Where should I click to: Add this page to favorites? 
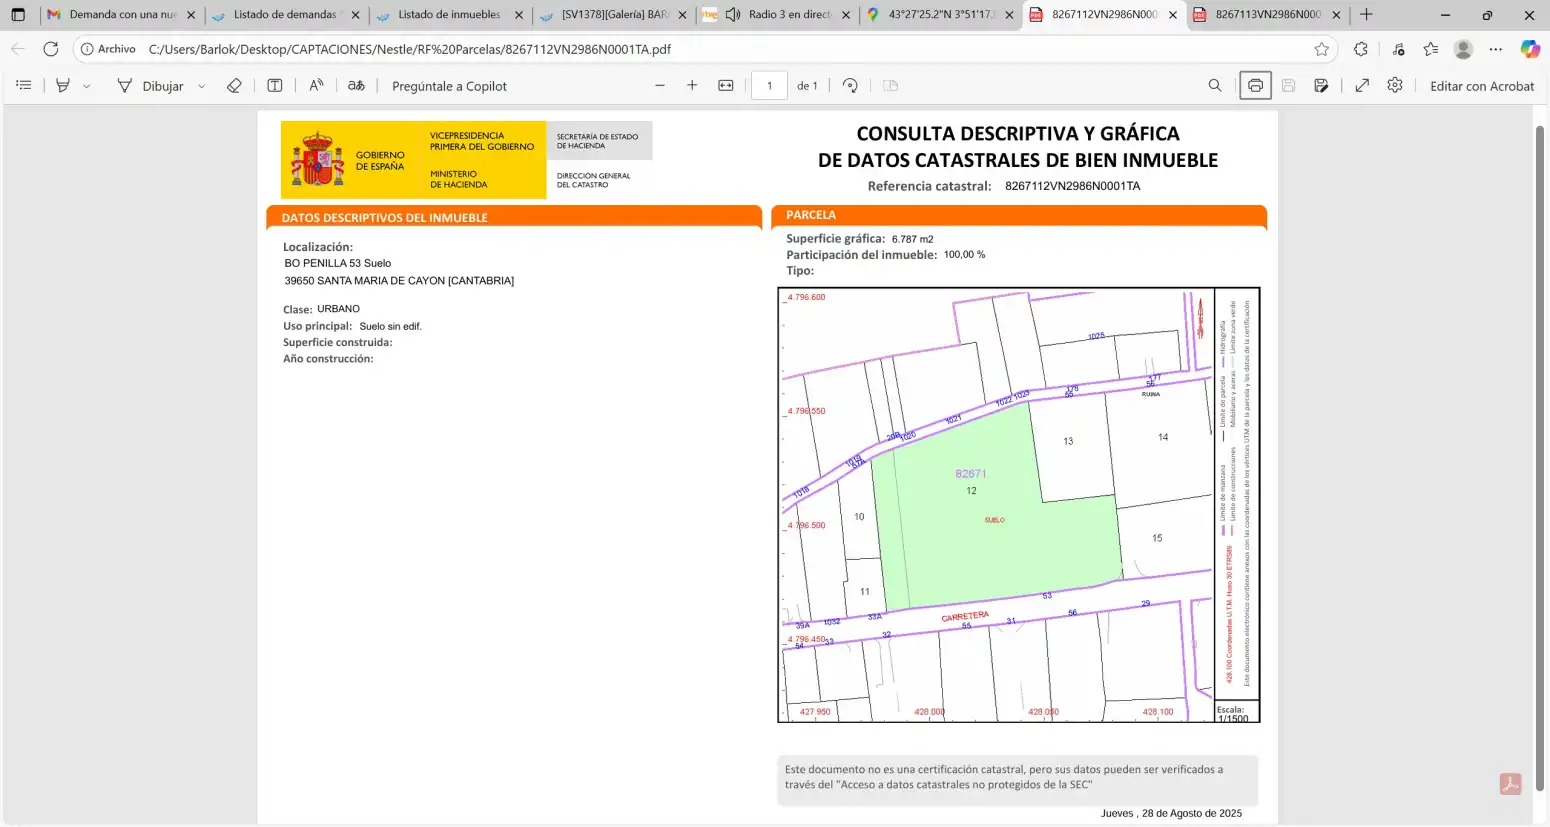pos(1322,49)
